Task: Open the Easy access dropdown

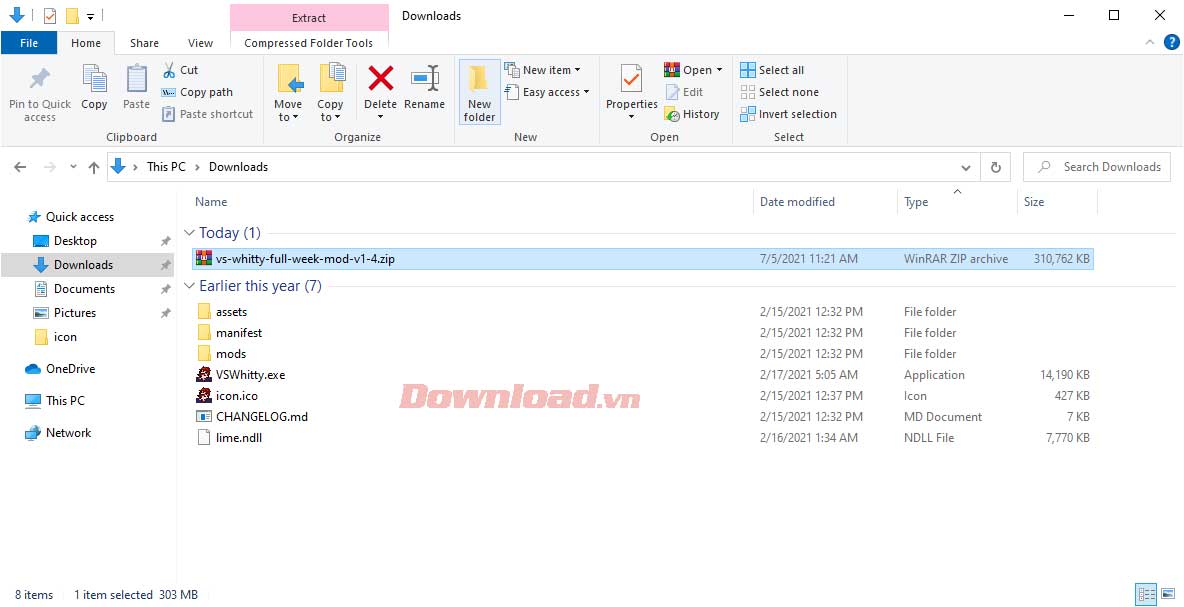Action: pyautogui.click(x=547, y=92)
